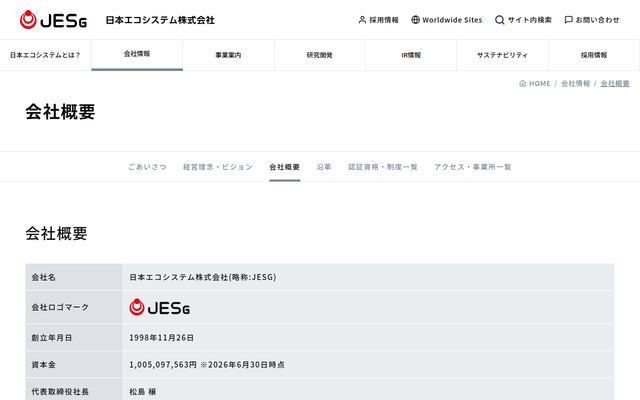Screen dimensions: 640x400
Task: Click 日本エコシステム株式会社 header title
Action: coord(160,20)
